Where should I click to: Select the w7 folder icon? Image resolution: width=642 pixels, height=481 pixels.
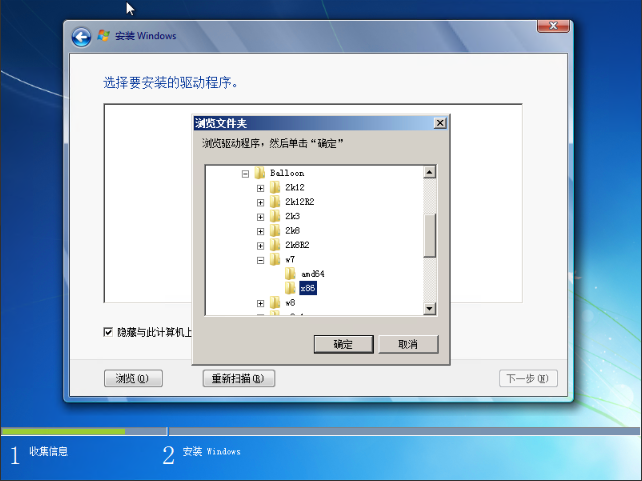tap(275, 260)
